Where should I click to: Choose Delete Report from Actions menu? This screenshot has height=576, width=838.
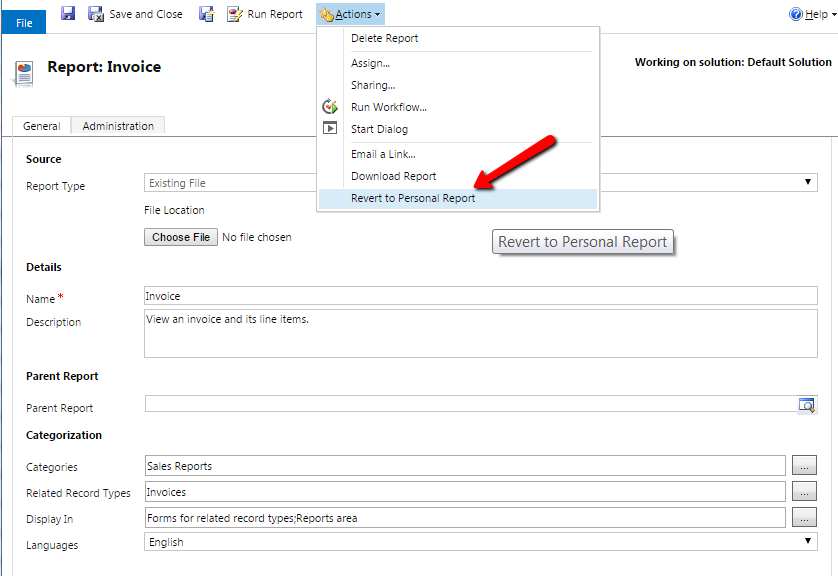click(x=385, y=38)
